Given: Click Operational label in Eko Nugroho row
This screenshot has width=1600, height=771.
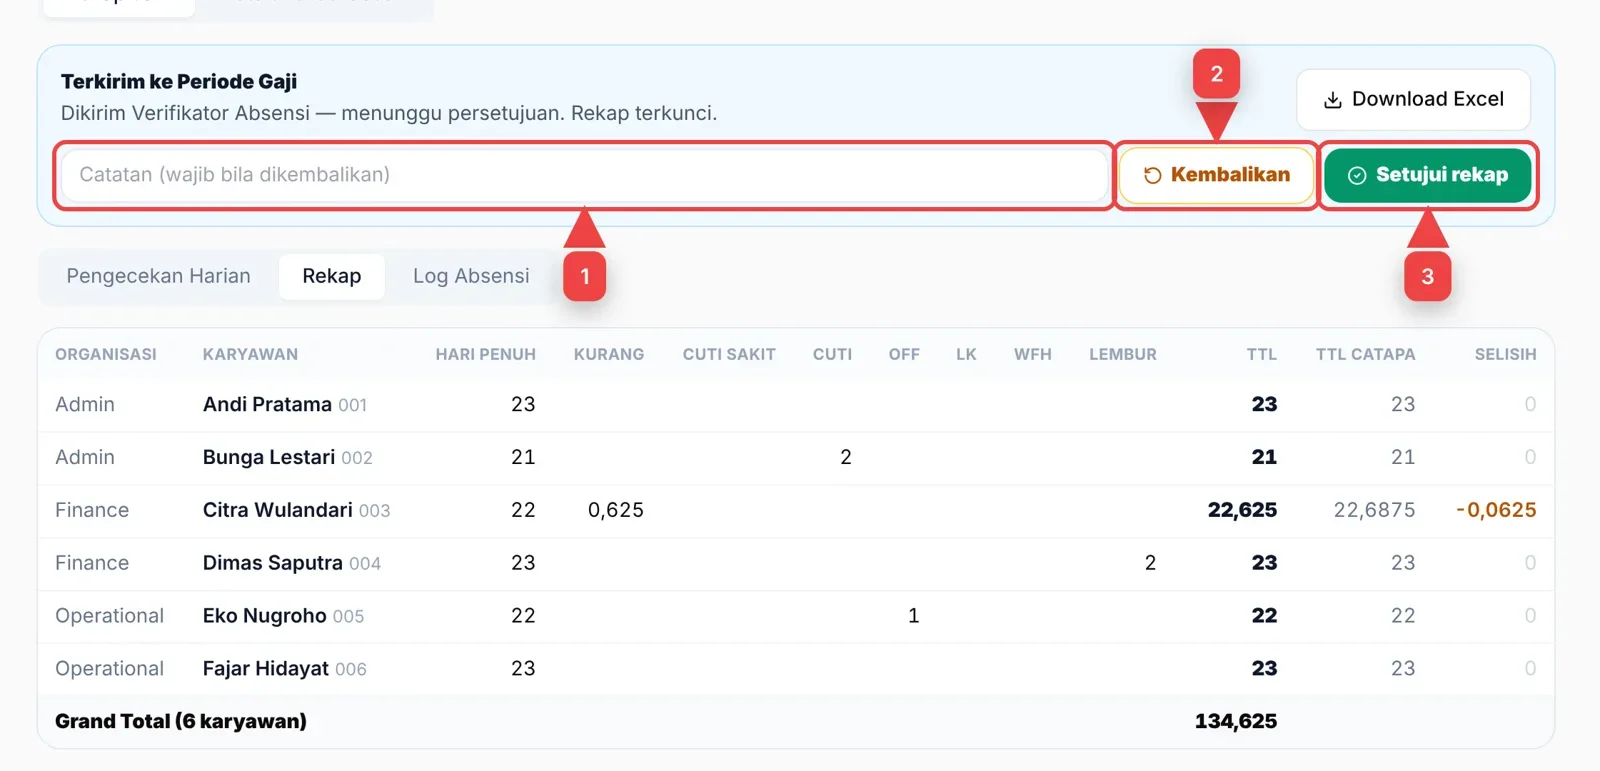Looking at the screenshot, I should pos(109,616).
